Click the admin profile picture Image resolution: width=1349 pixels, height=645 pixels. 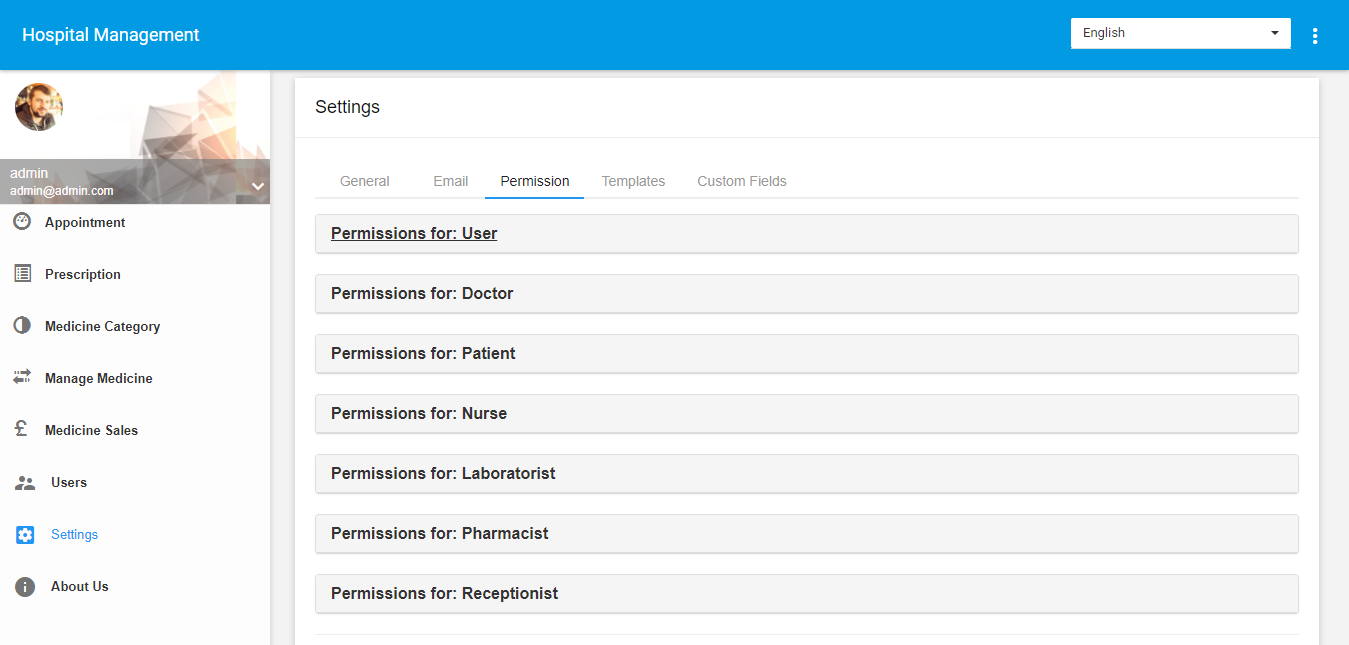click(x=38, y=106)
